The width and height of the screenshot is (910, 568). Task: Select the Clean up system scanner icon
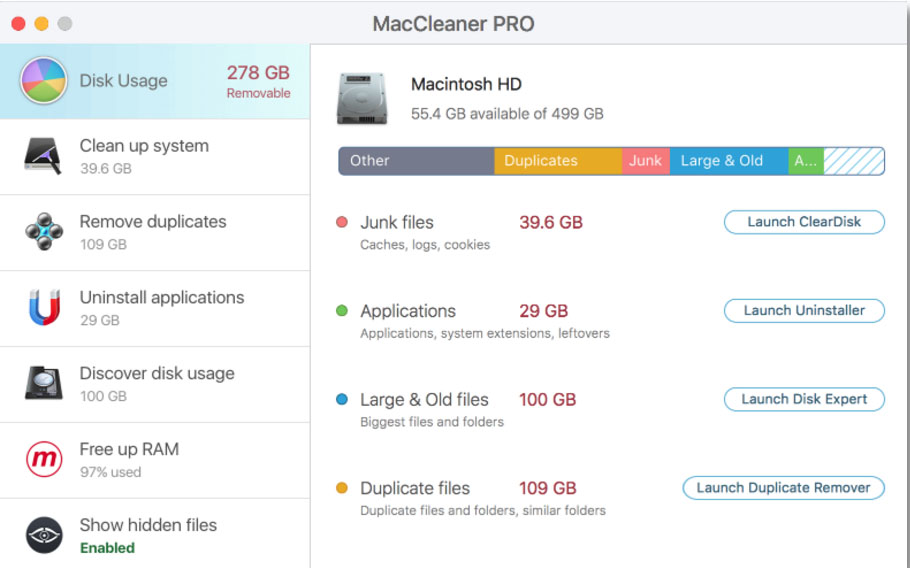coord(43,156)
